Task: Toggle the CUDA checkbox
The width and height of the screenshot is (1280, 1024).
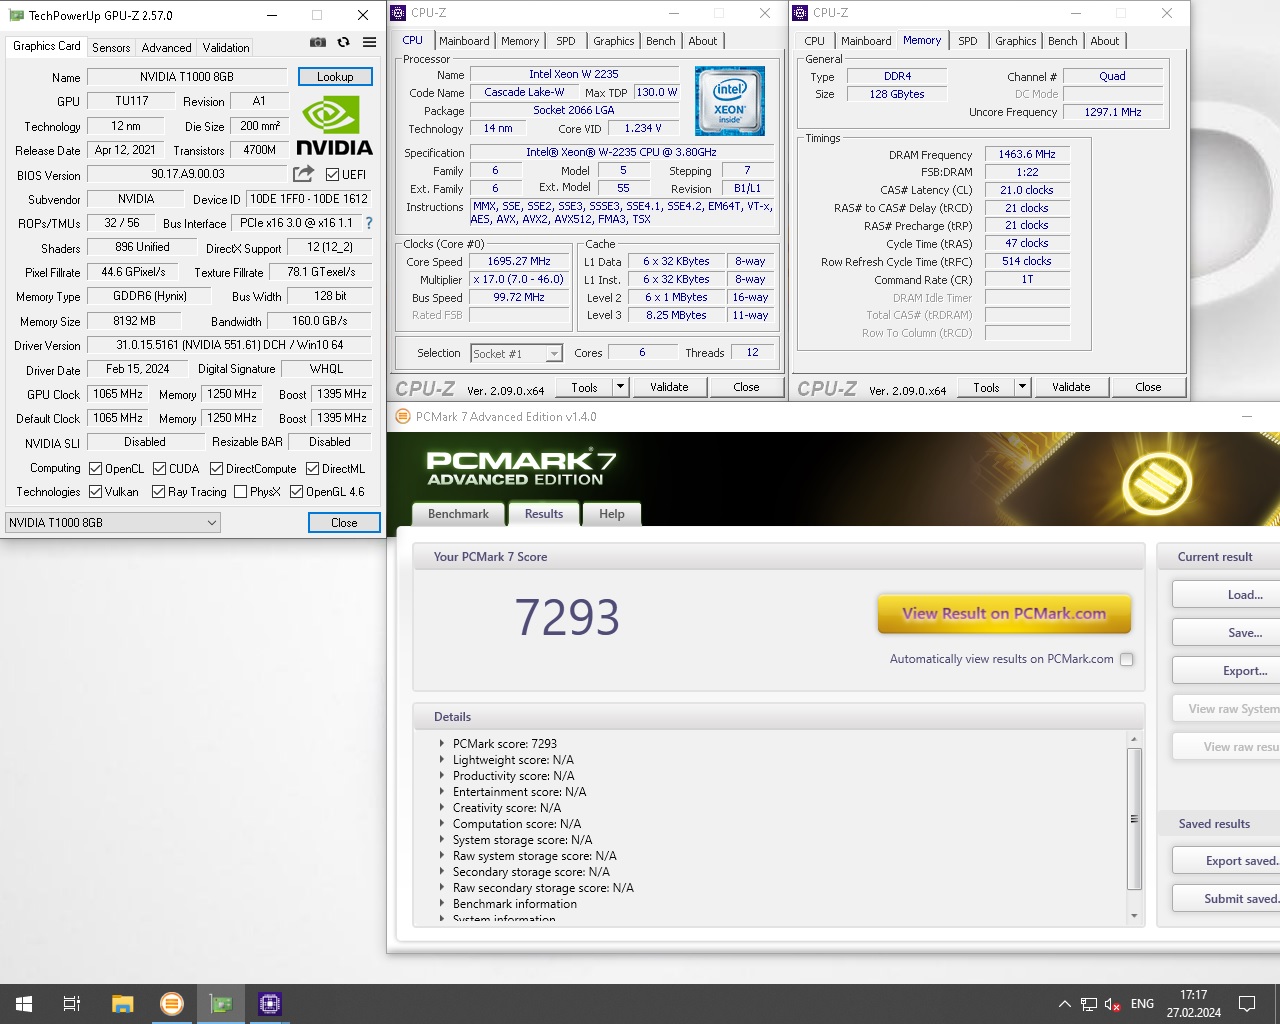Action: pos(159,468)
